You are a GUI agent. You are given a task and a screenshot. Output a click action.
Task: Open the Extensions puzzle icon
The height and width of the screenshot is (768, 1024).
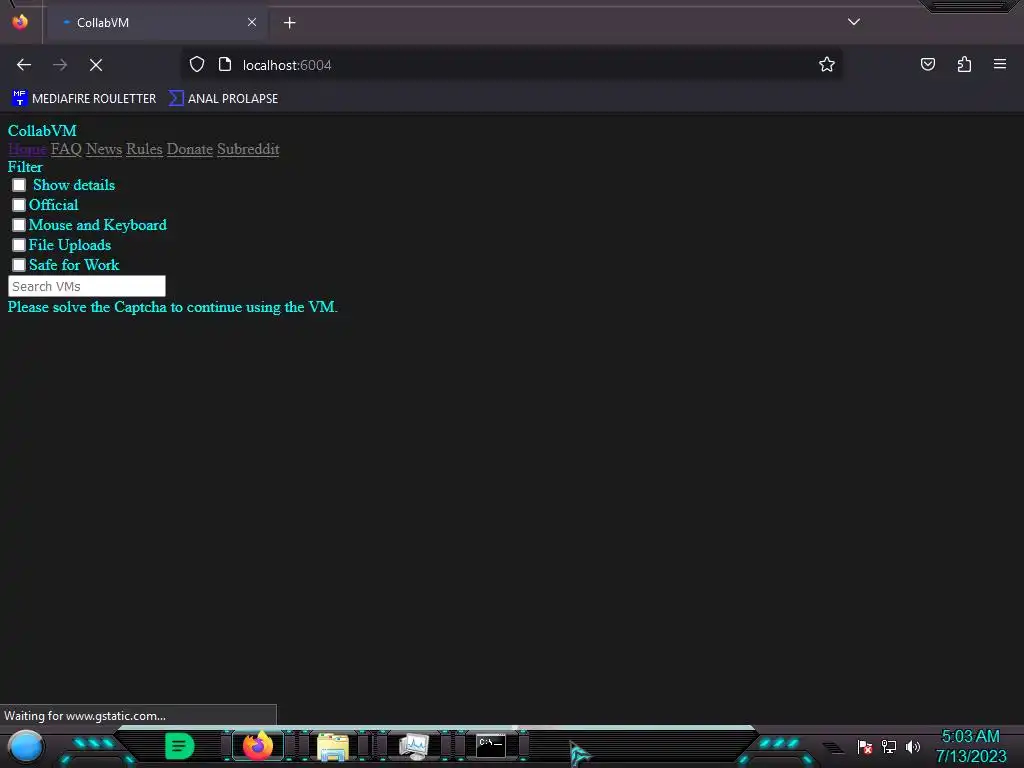(x=964, y=64)
